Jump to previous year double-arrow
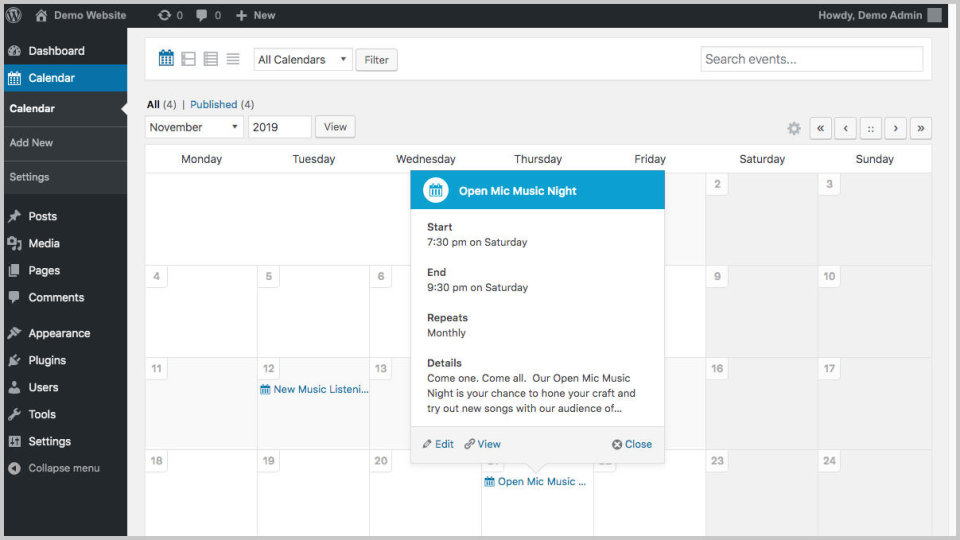960x540 pixels. (x=821, y=128)
